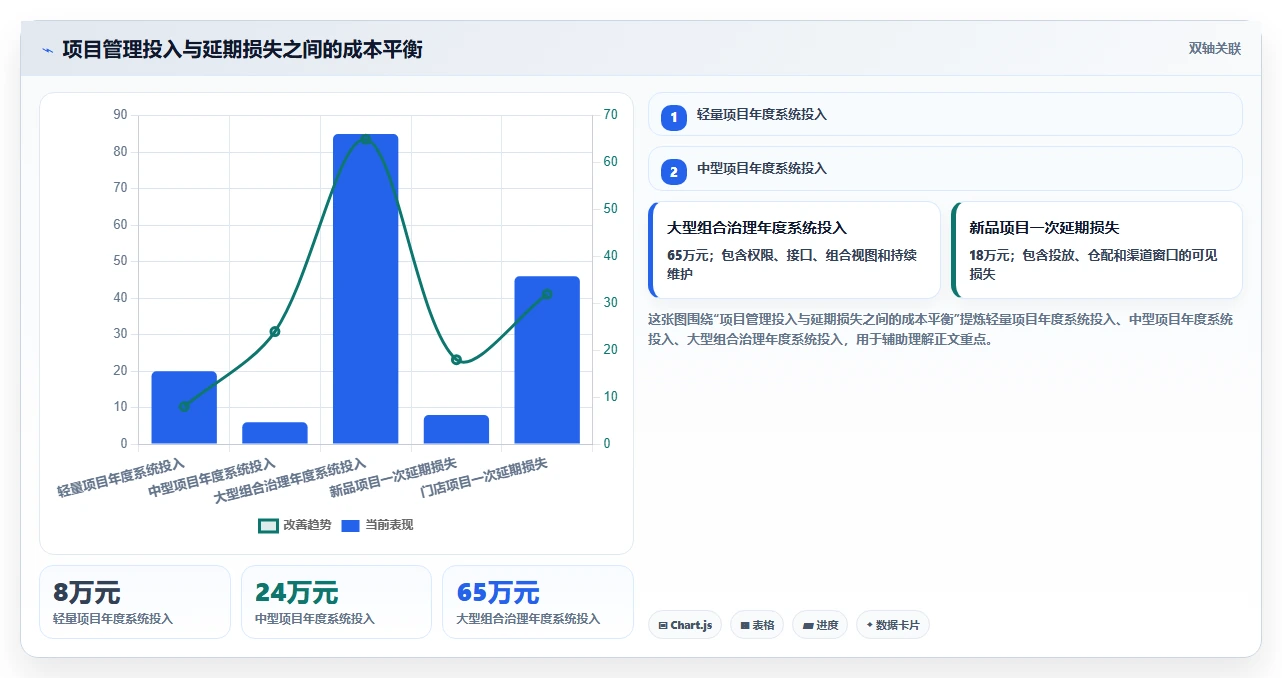1282x678 pixels.
Task: Select the 表格 tag chip
Action: pyautogui.click(x=757, y=625)
